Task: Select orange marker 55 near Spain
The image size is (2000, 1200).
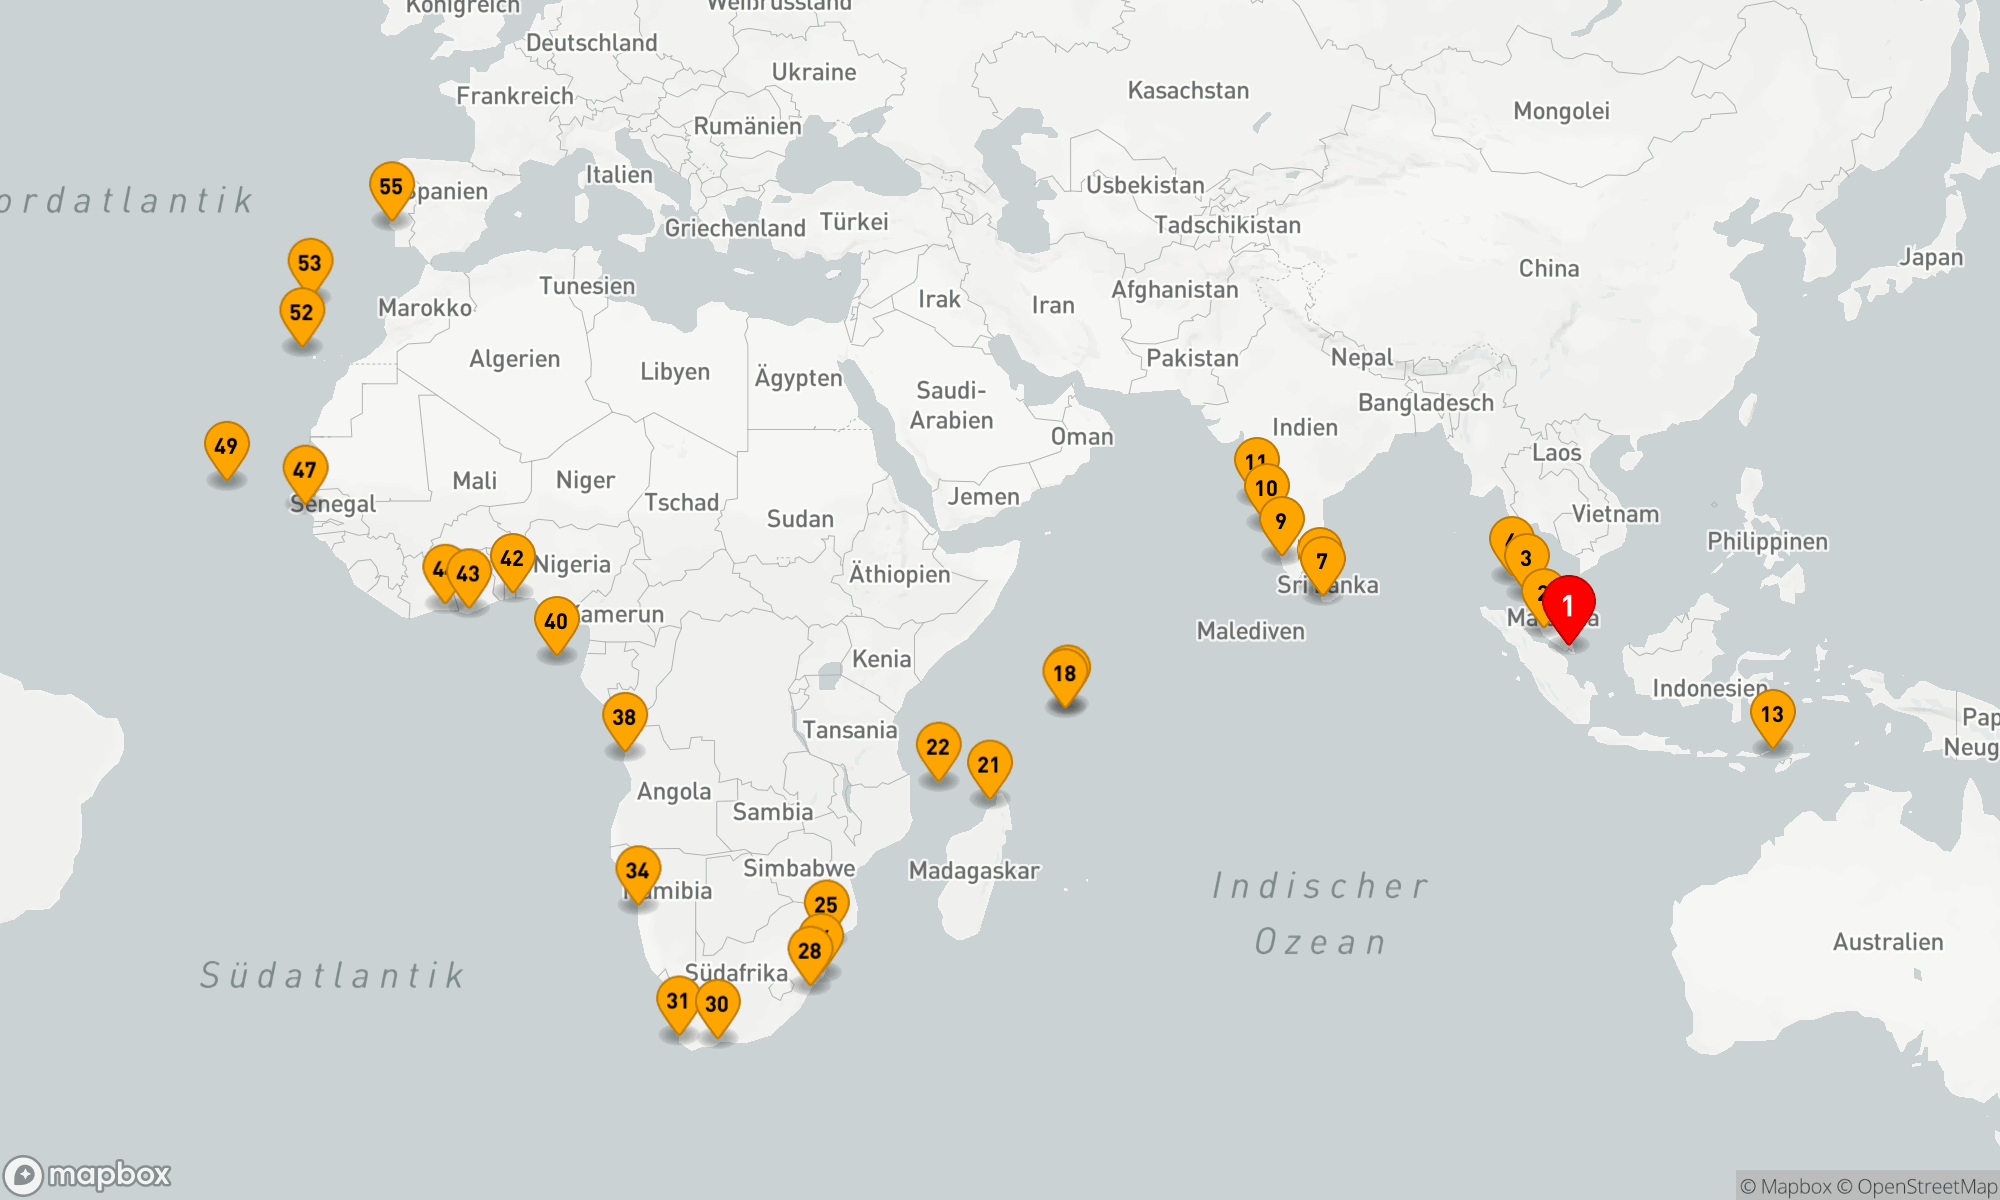Action: coord(391,187)
